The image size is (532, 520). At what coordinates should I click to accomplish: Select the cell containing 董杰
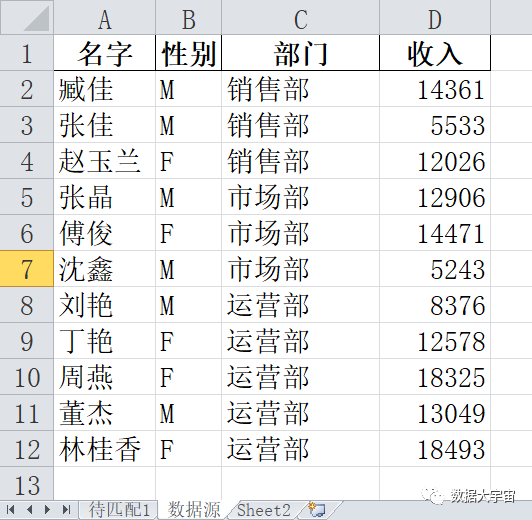[x=104, y=413]
